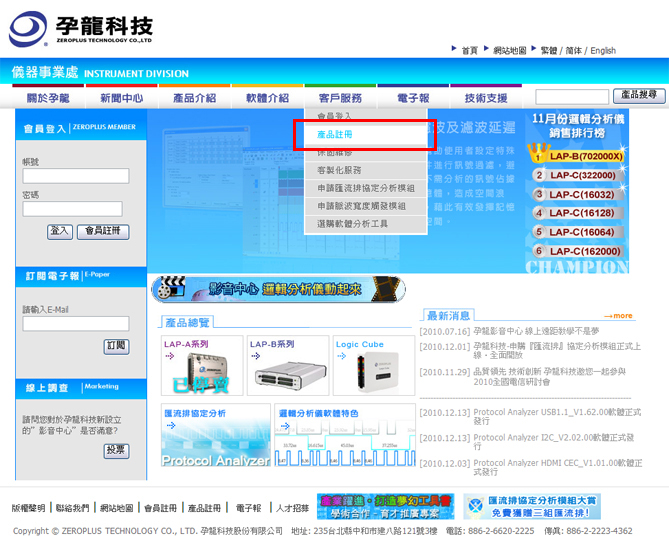Switch language to English
Image resolution: width=669 pixels, height=547 pixels.
pos(603,51)
